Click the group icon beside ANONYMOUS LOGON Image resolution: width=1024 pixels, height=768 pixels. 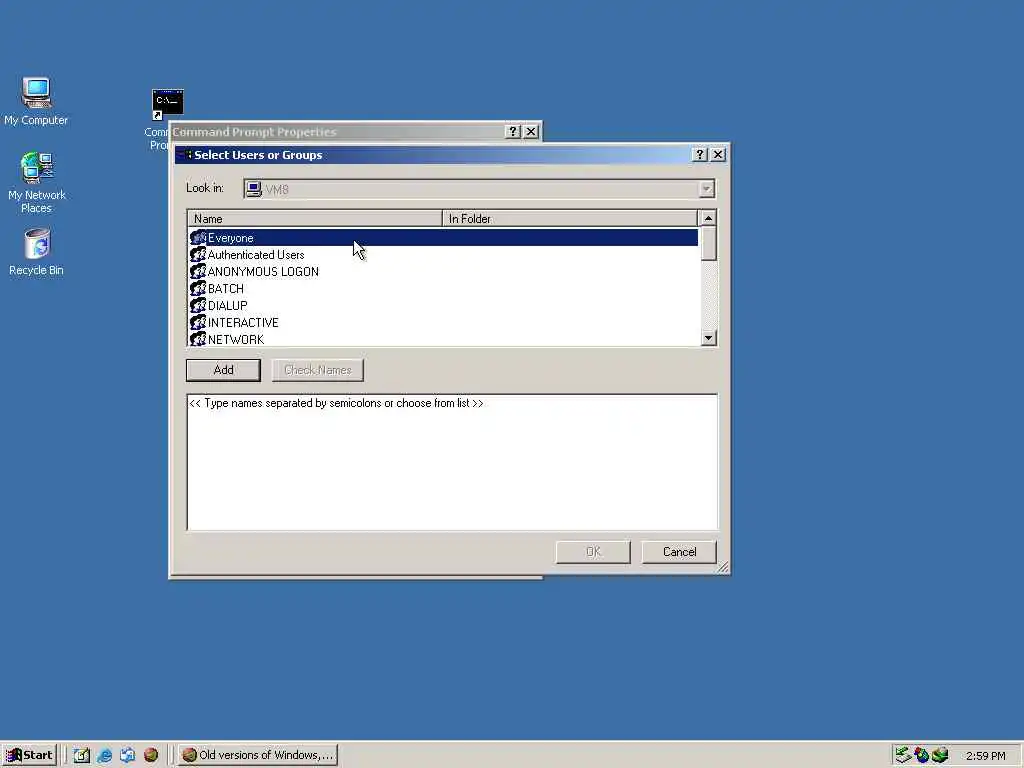[x=198, y=272]
